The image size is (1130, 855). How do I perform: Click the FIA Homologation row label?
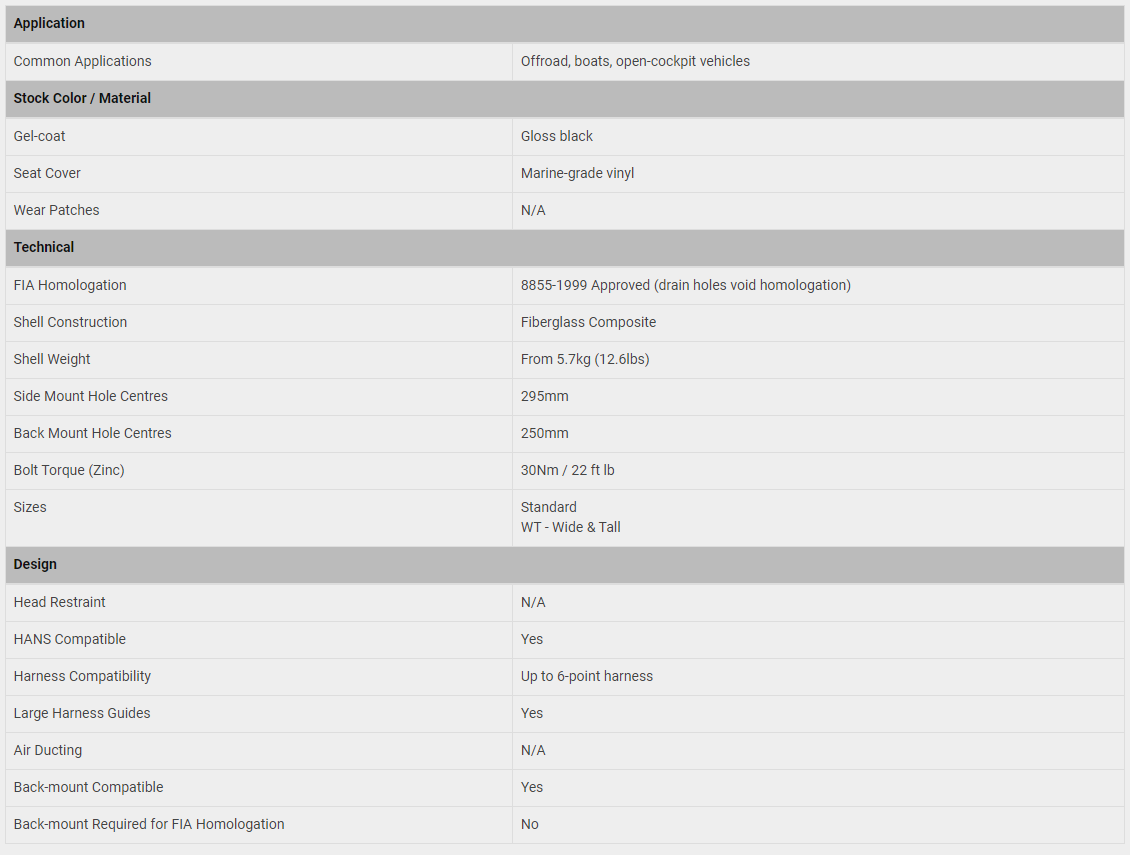[70, 285]
